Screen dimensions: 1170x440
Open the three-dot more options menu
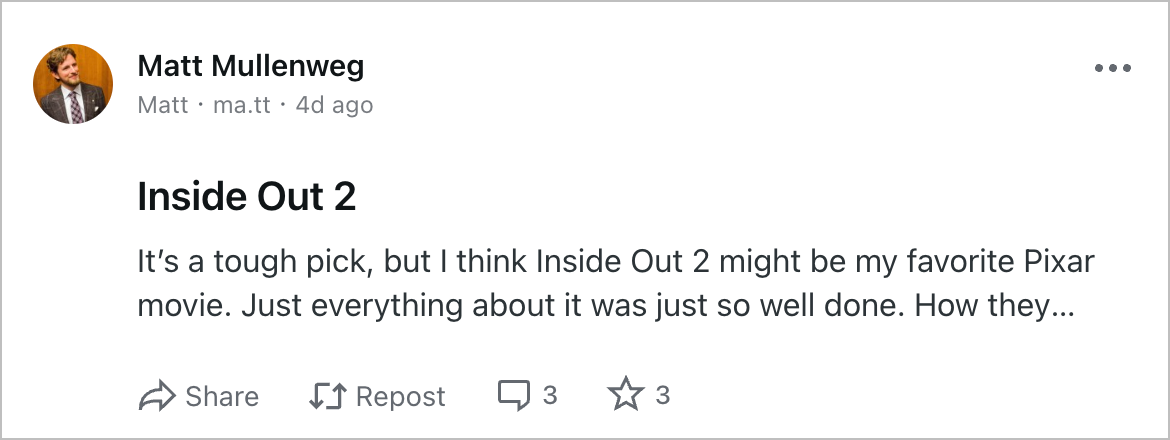click(x=1112, y=69)
